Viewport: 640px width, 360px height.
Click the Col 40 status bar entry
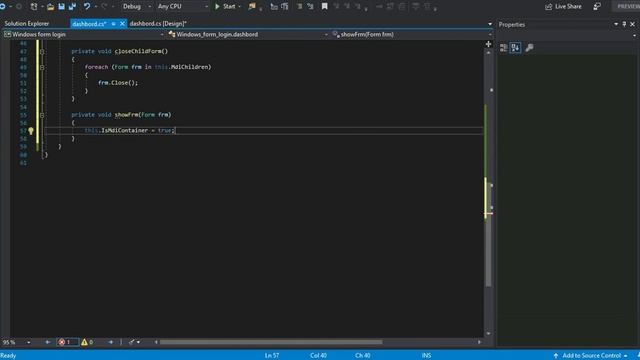(x=318, y=356)
